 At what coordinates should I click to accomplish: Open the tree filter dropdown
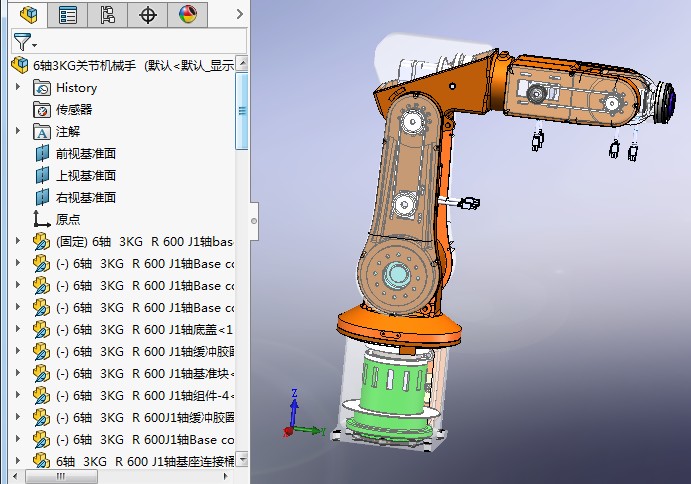coord(25,42)
